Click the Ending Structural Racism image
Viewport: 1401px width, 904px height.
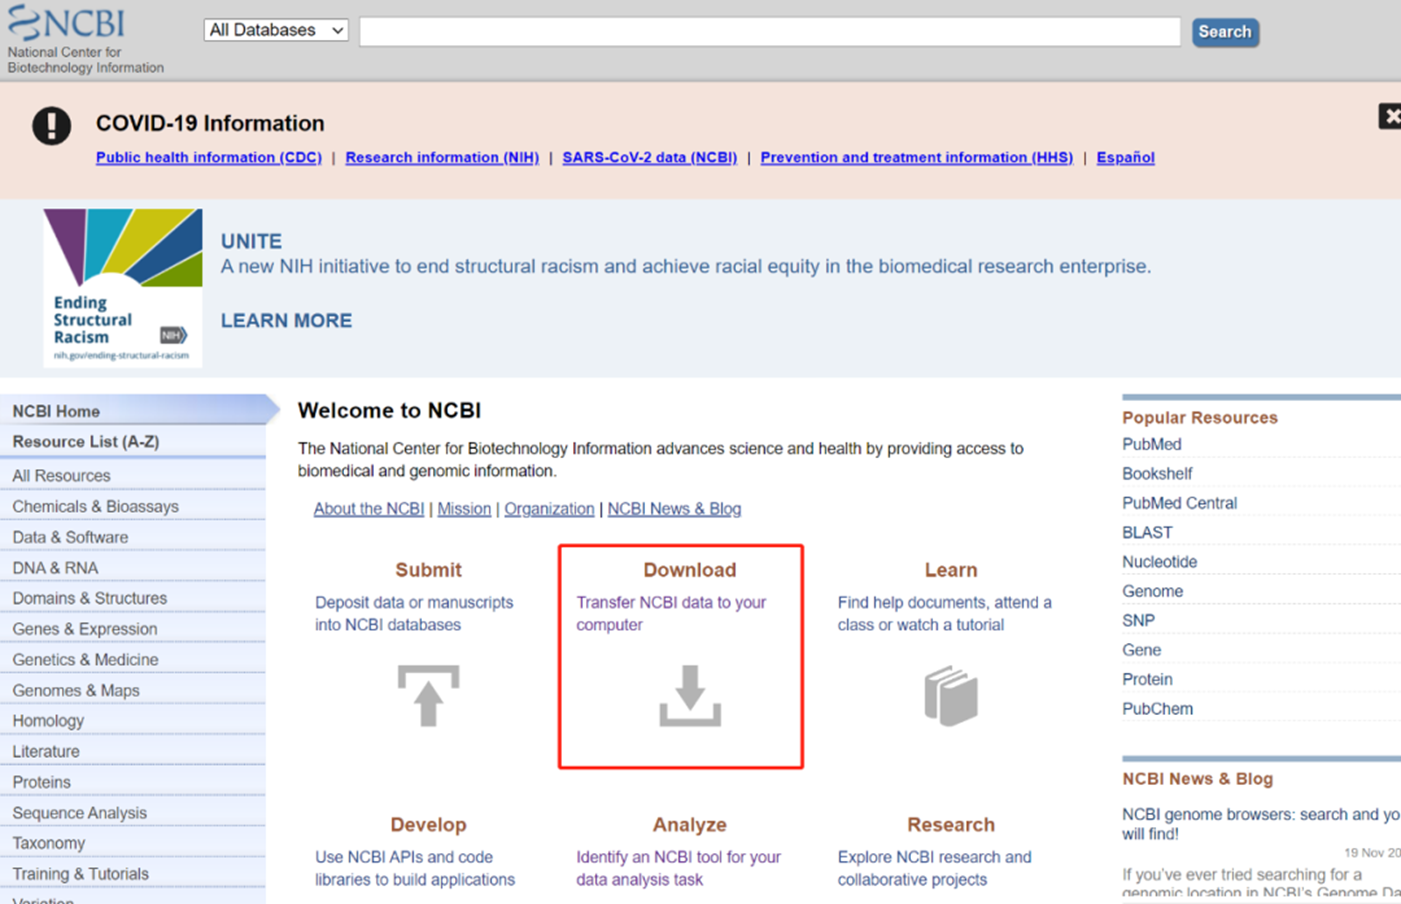pyautogui.click(x=122, y=288)
